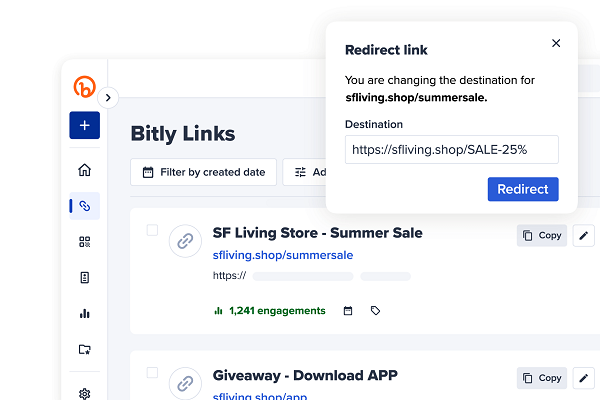Open the sfliving.shop/summersale link
The height and width of the screenshot is (400, 600).
click(x=282, y=255)
